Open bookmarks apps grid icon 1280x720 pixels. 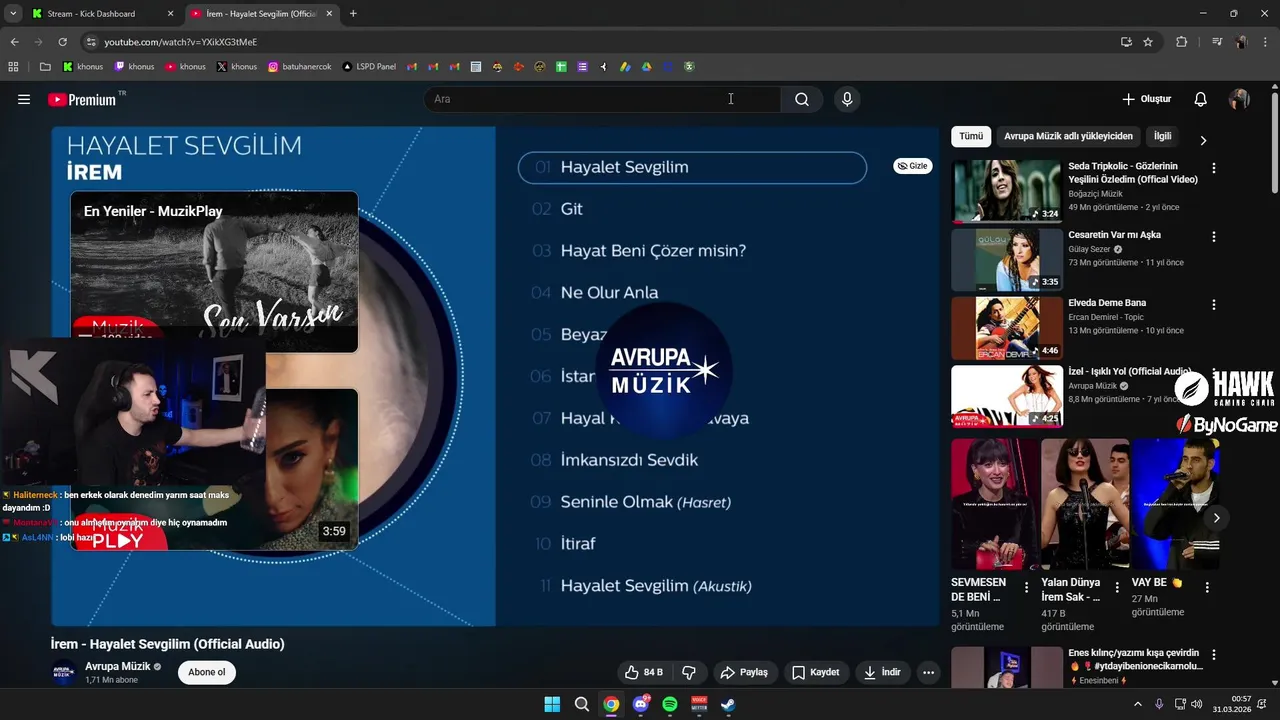[13, 67]
